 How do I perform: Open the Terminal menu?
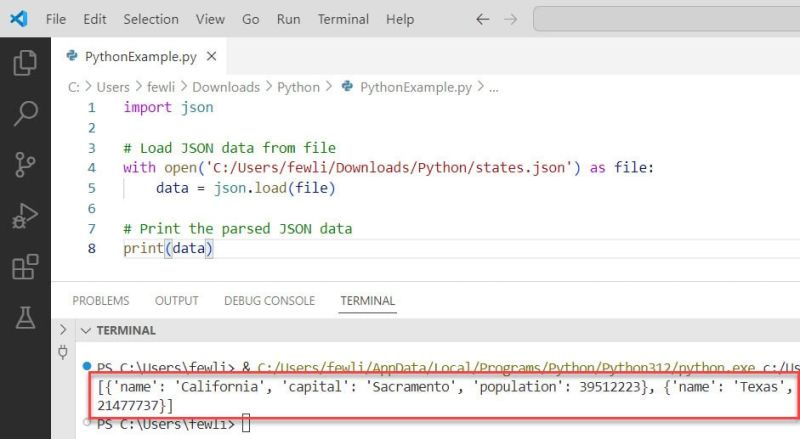click(343, 19)
